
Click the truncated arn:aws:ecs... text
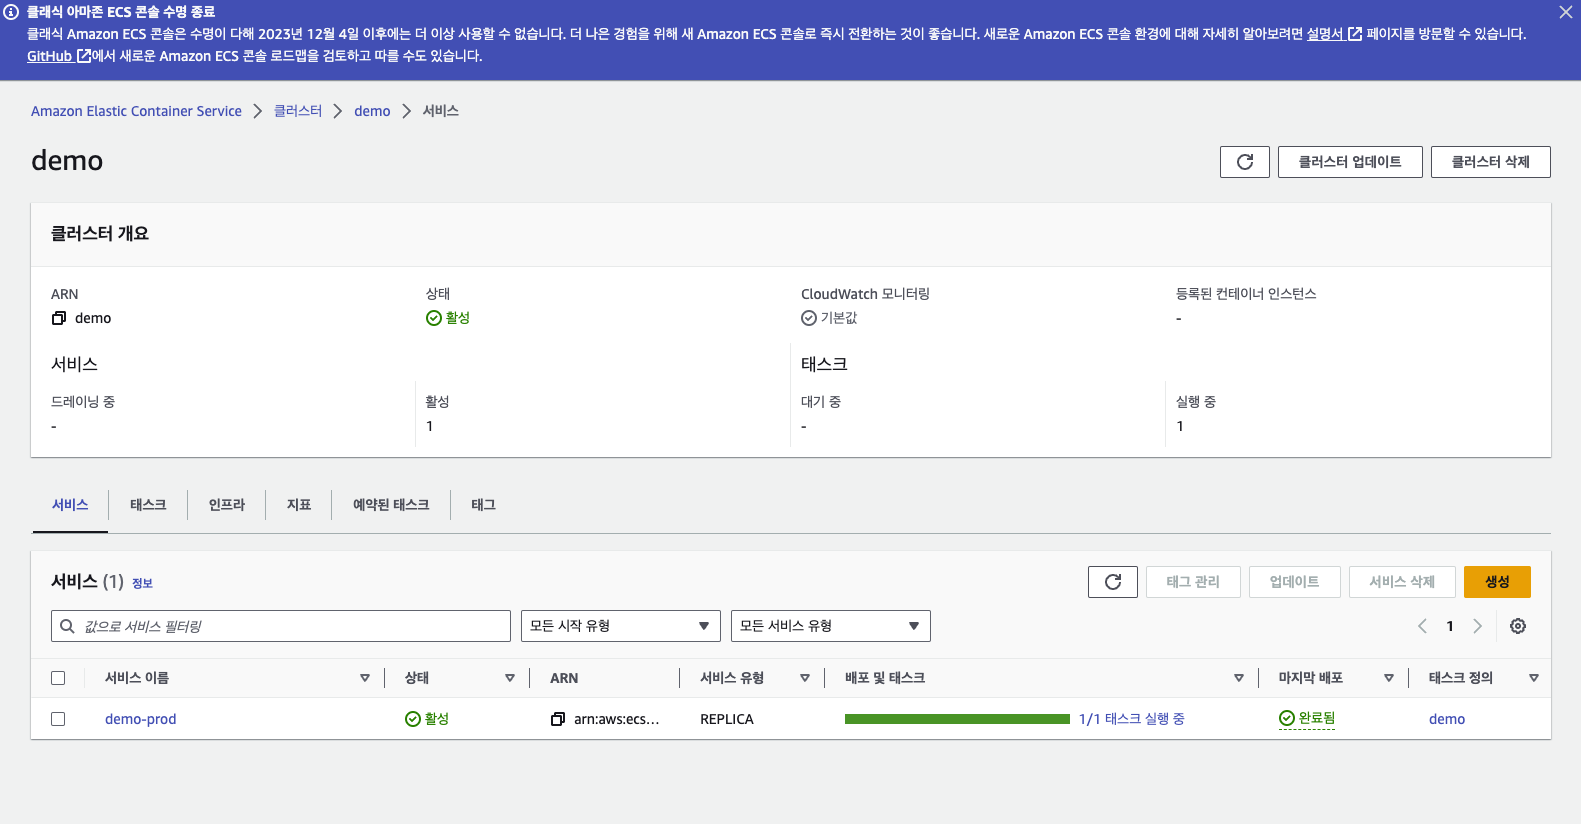(x=617, y=719)
